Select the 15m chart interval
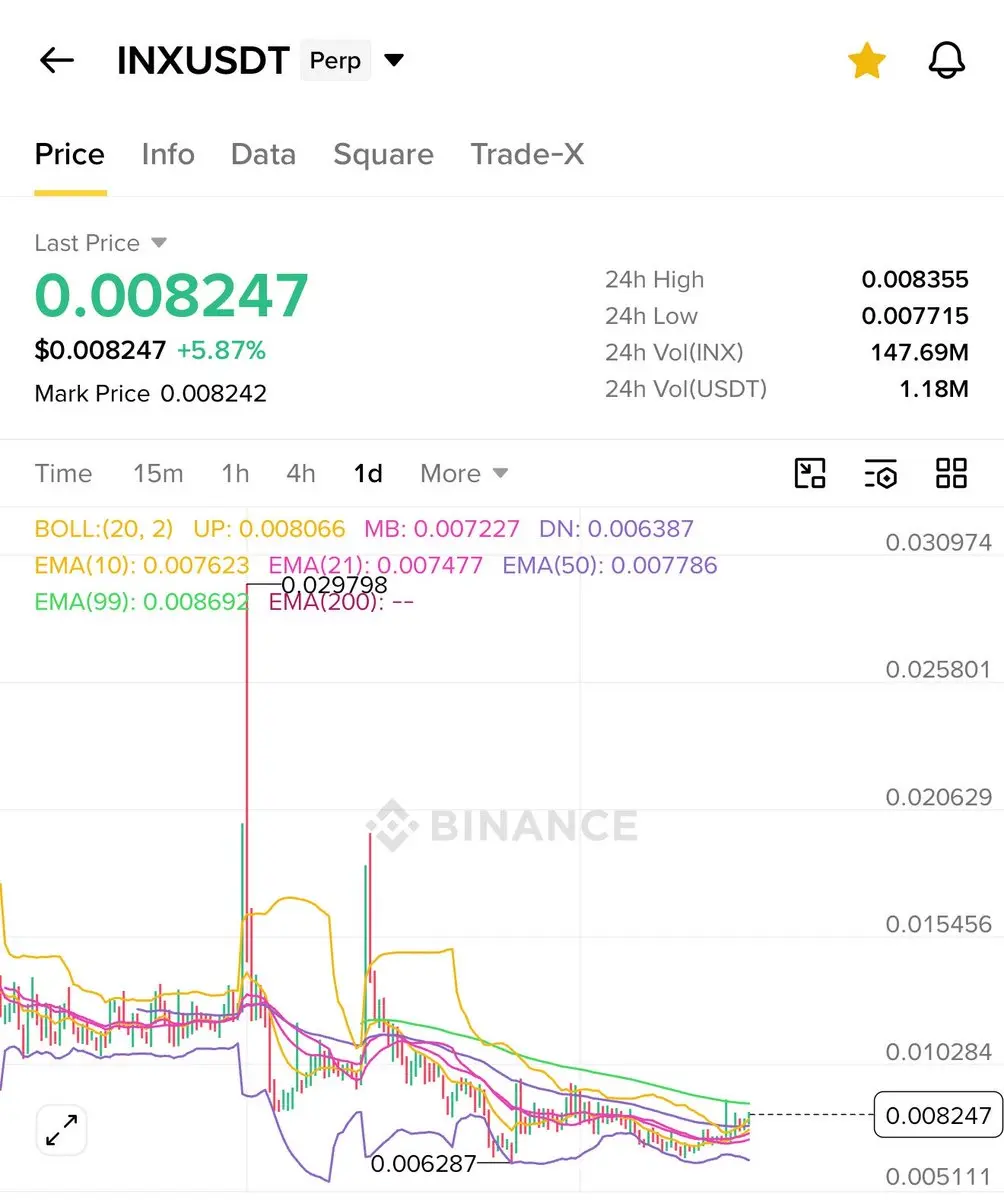The image size is (1004, 1200). pyautogui.click(x=158, y=473)
